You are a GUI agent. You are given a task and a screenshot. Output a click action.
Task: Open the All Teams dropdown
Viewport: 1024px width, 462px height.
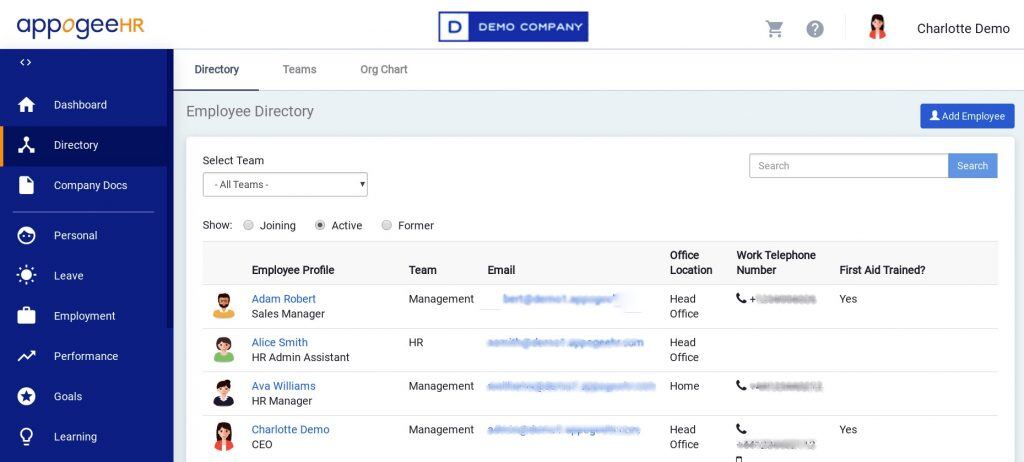[285, 185]
